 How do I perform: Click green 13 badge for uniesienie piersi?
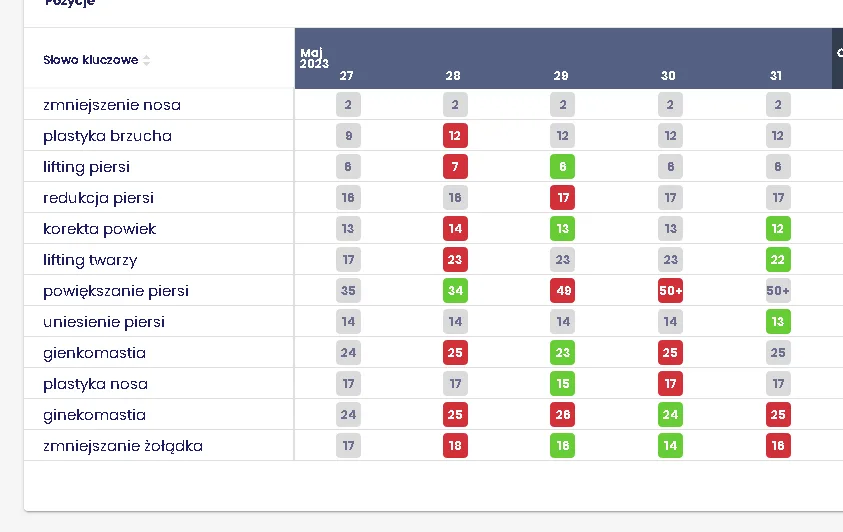(x=778, y=322)
